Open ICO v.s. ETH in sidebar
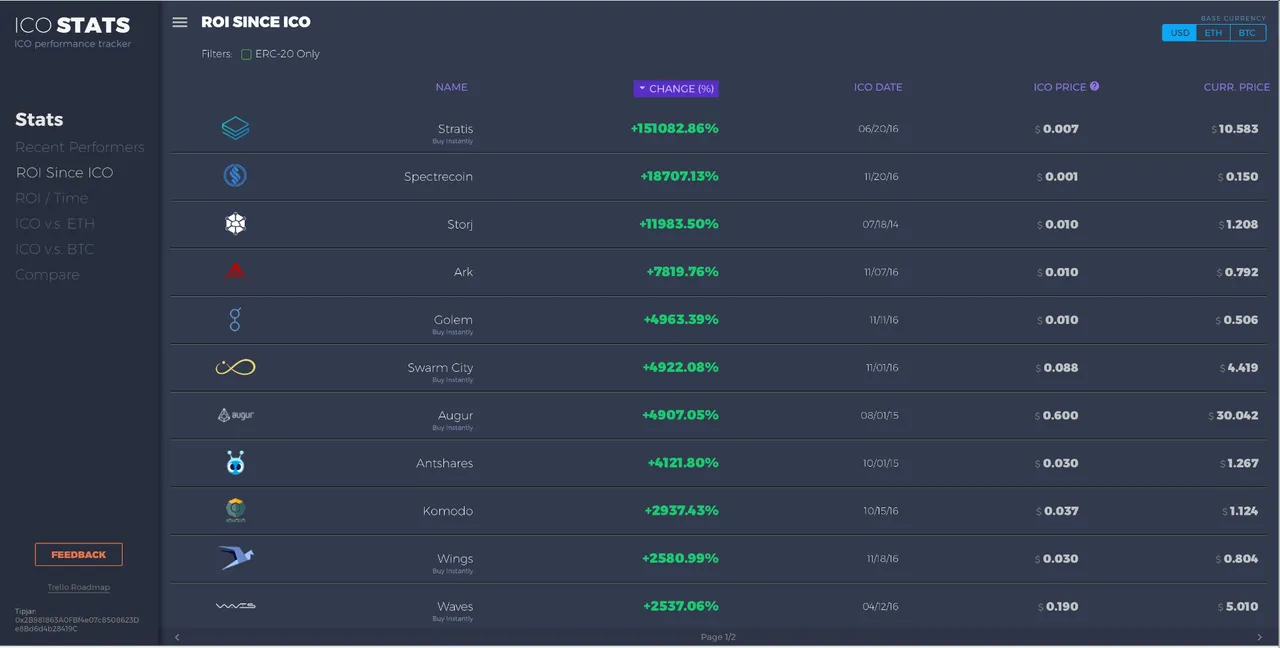Image resolution: width=1280 pixels, height=648 pixels. pos(55,223)
